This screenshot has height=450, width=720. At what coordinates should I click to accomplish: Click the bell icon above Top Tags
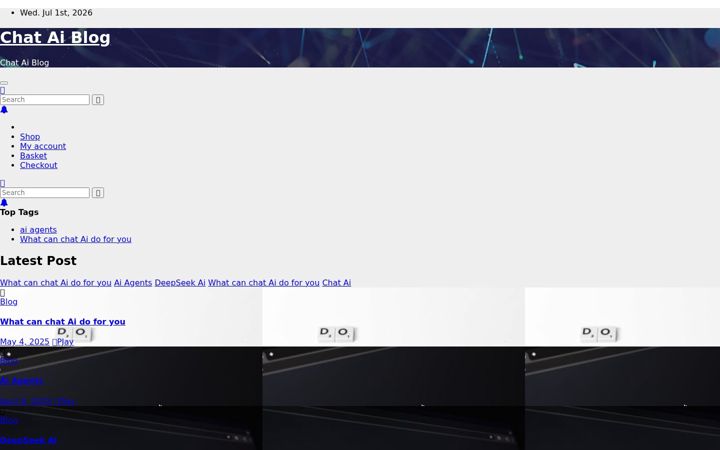4,202
